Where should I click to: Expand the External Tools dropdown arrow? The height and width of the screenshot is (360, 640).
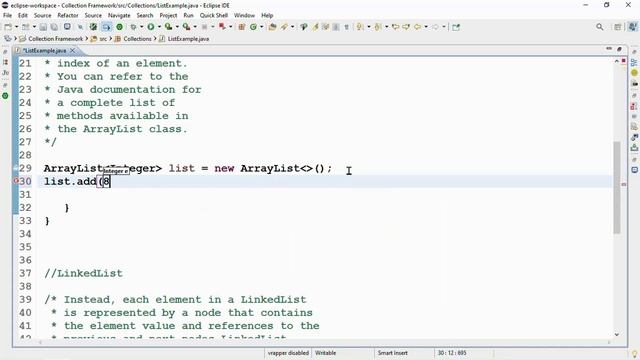[x=195, y=27]
